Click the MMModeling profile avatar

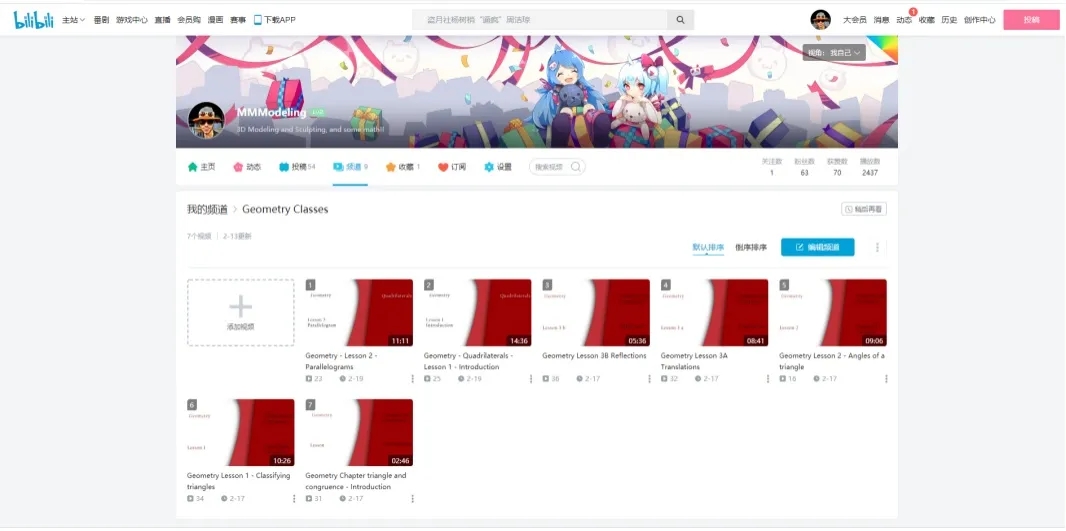[x=206, y=120]
